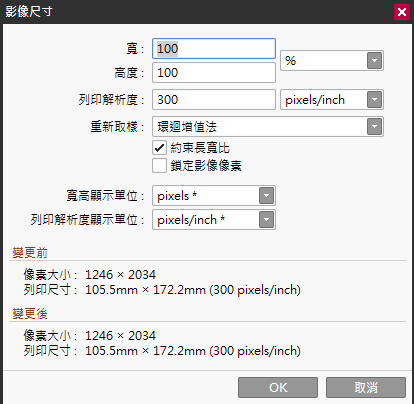Viewport: 414px width, 404px height.
Task: Click the 高度 height input field
Action: (214, 73)
